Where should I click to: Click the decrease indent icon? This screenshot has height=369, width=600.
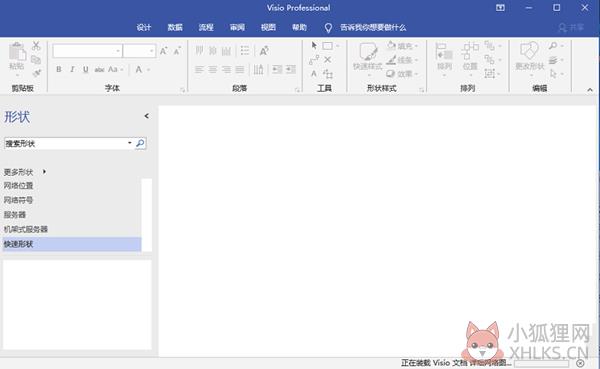277,69
